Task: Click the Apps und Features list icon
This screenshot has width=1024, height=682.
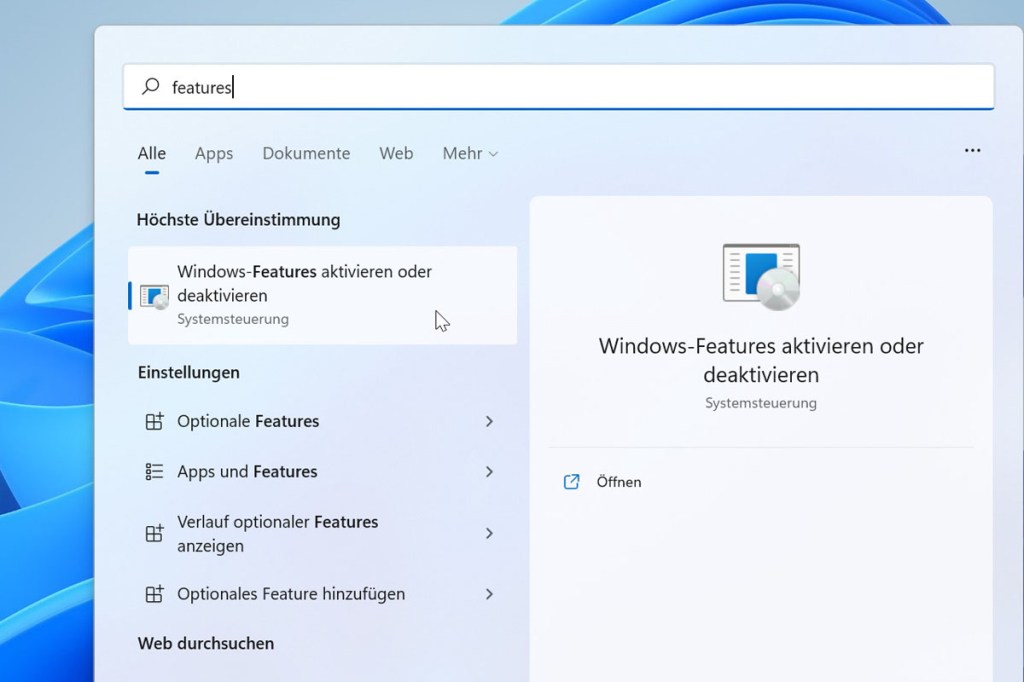Action: (154, 472)
